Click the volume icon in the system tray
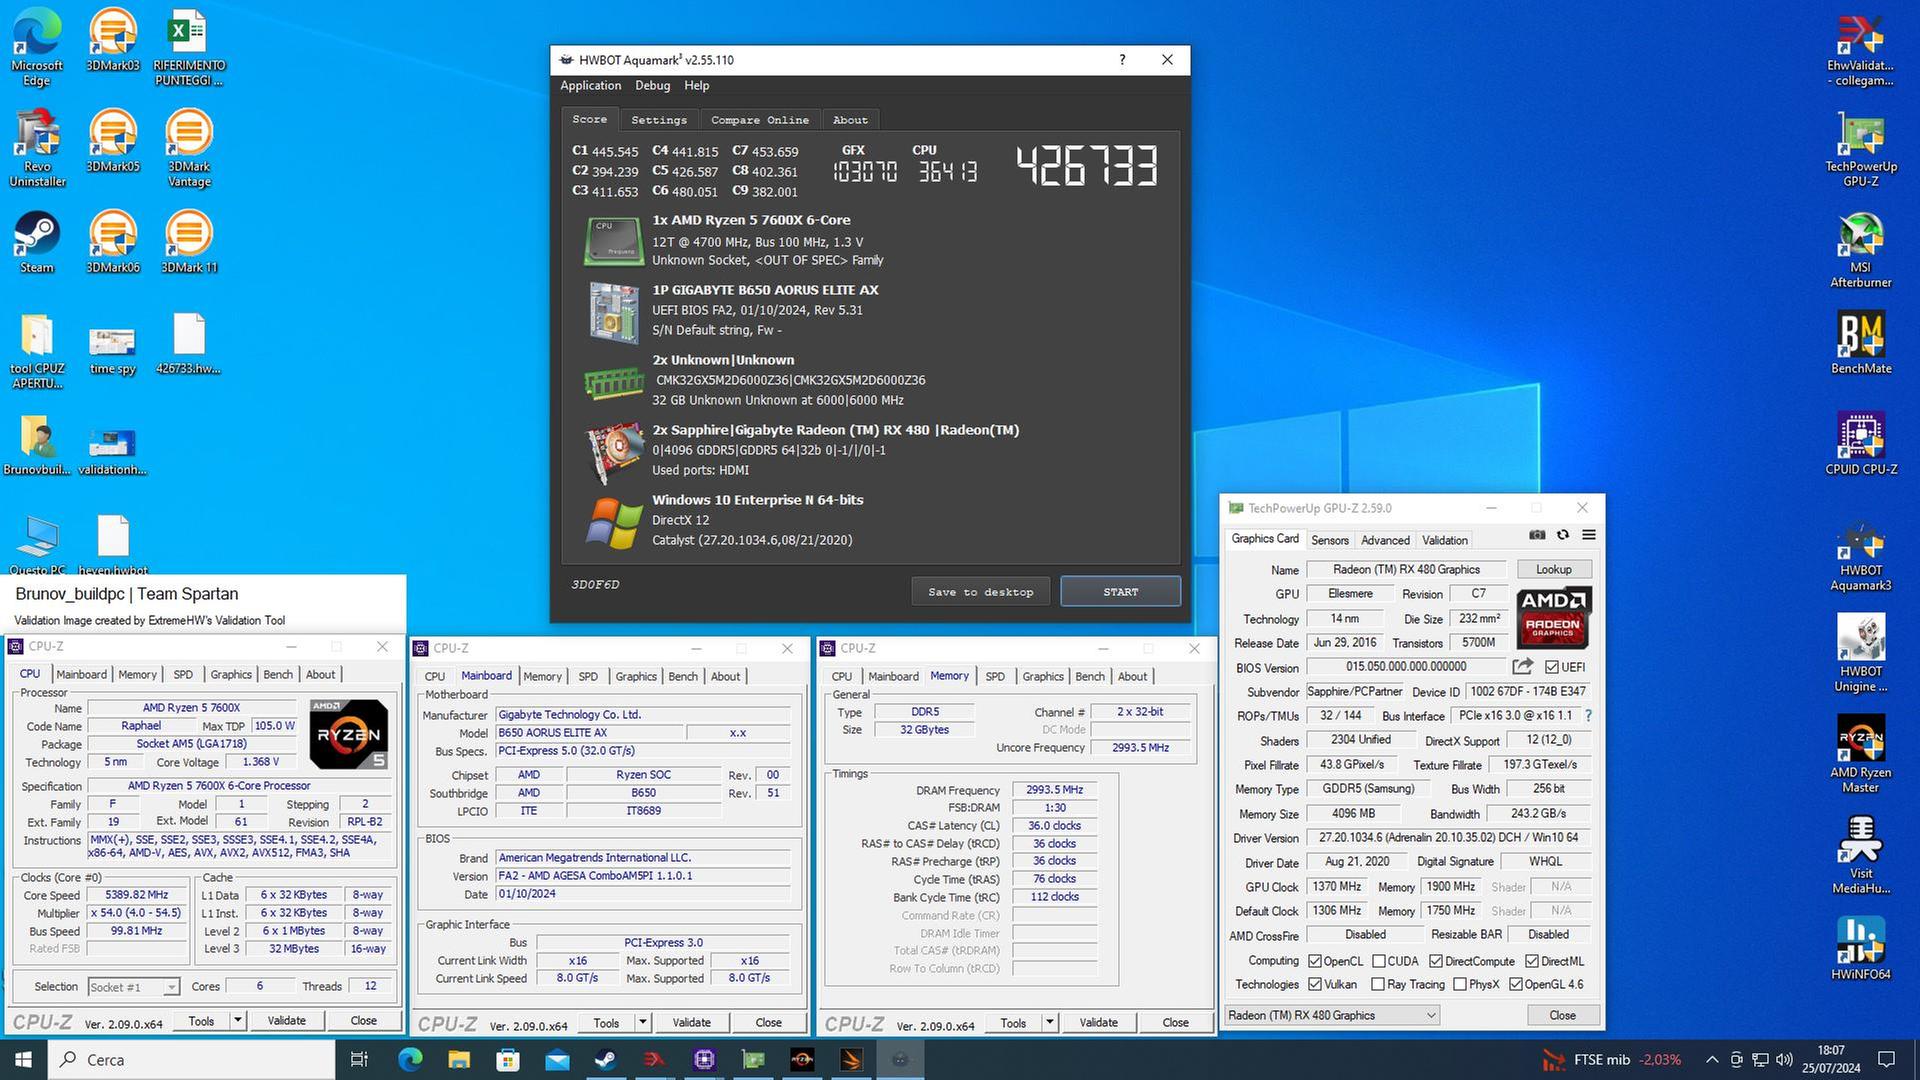The height and width of the screenshot is (1080, 1920). 1785,1059
